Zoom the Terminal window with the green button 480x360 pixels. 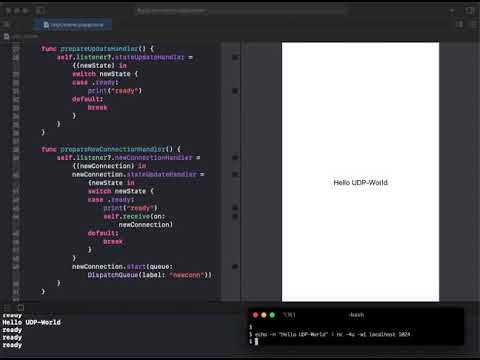pyautogui.click(x=272, y=315)
